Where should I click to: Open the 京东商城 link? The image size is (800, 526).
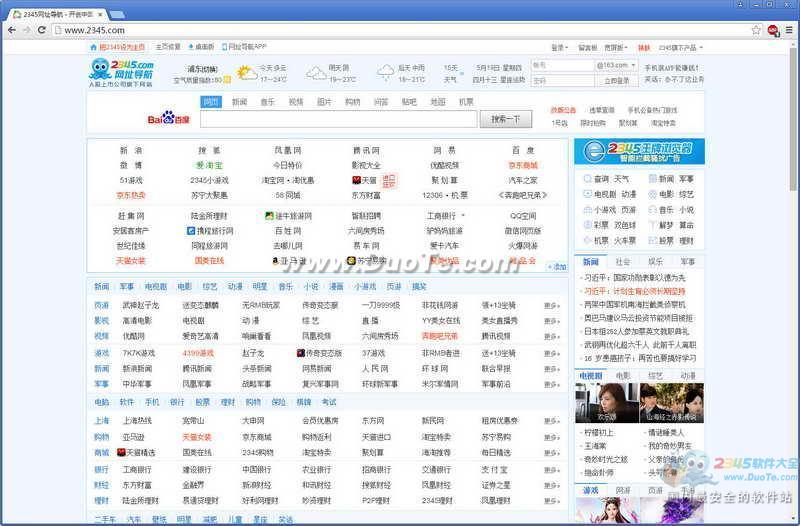523,165
